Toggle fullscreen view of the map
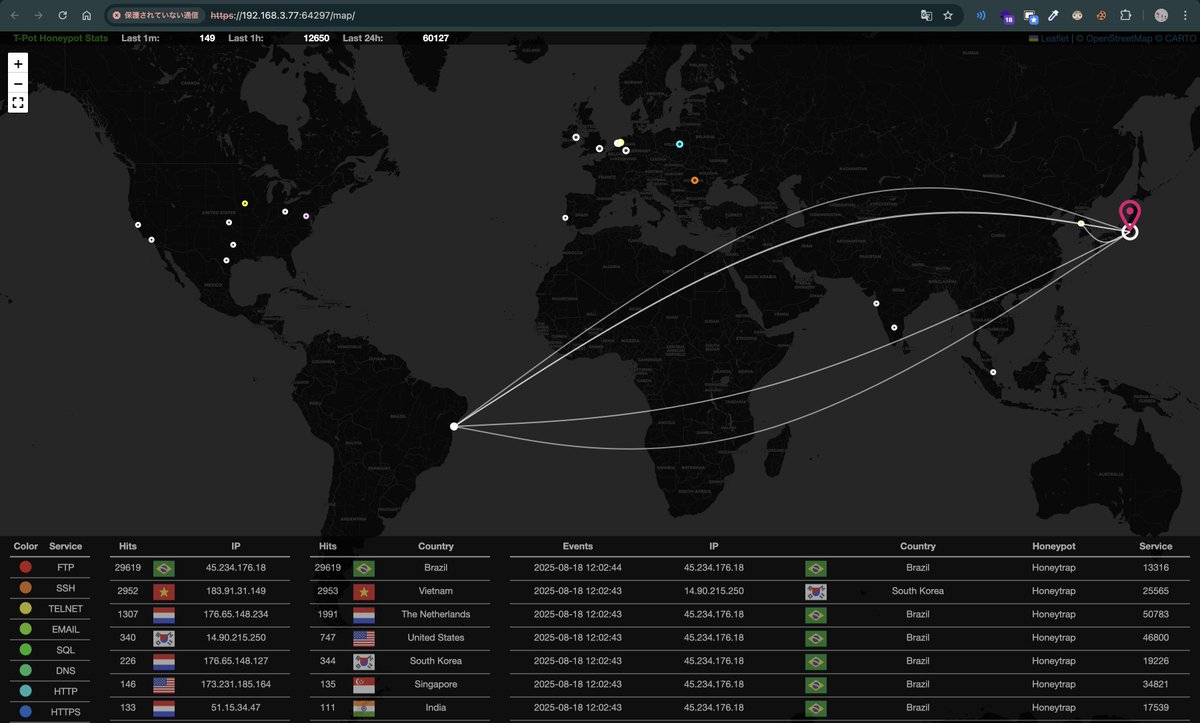Viewport: 1200px width, 723px height. pyautogui.click(x=18, y=102)
